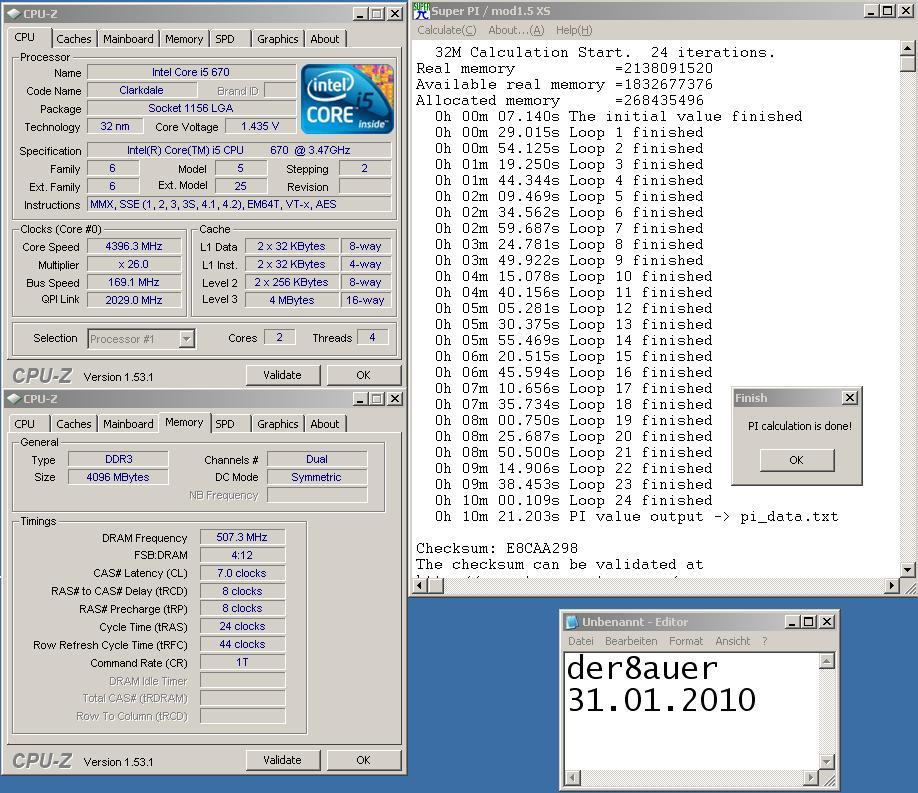The width and height of the screenshot is (918, 793).
Task: Click the Checksum E8CAA298 line
Action: click(496, 548)
